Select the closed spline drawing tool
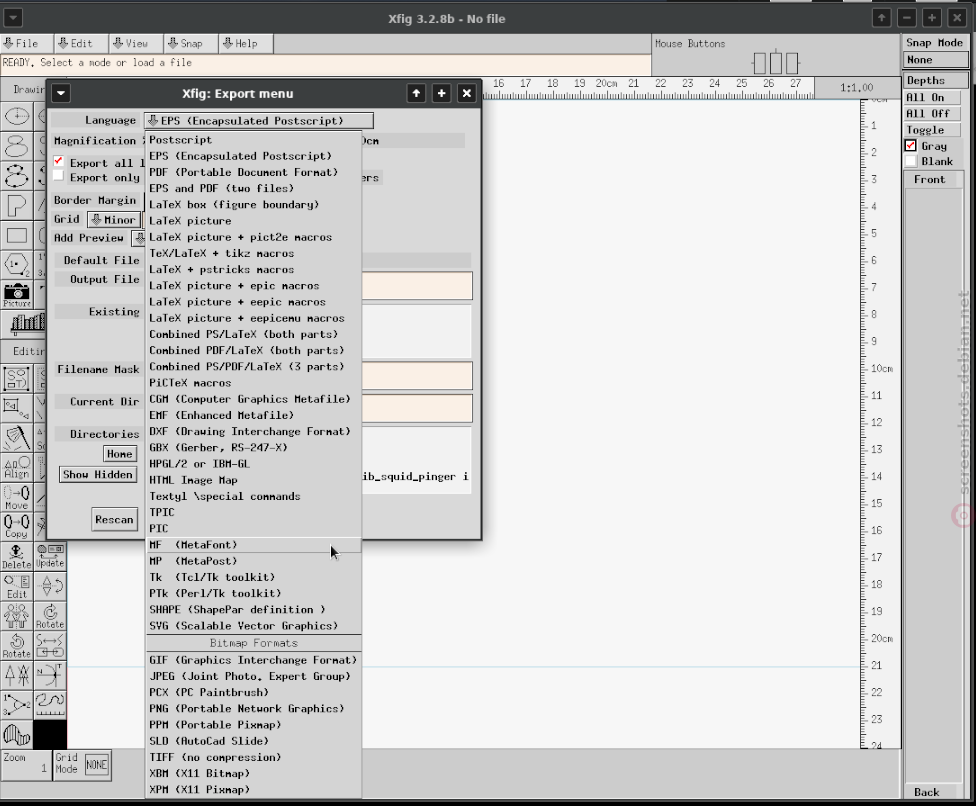 click(x=17, y=146)
